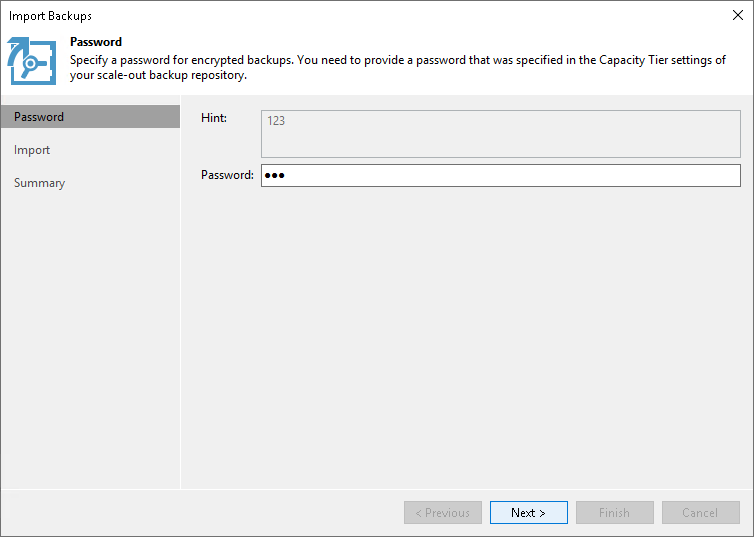This screenshot has height=537, width=754.
Task: Open the Summary wizard step
Action: tap(39, 183)
